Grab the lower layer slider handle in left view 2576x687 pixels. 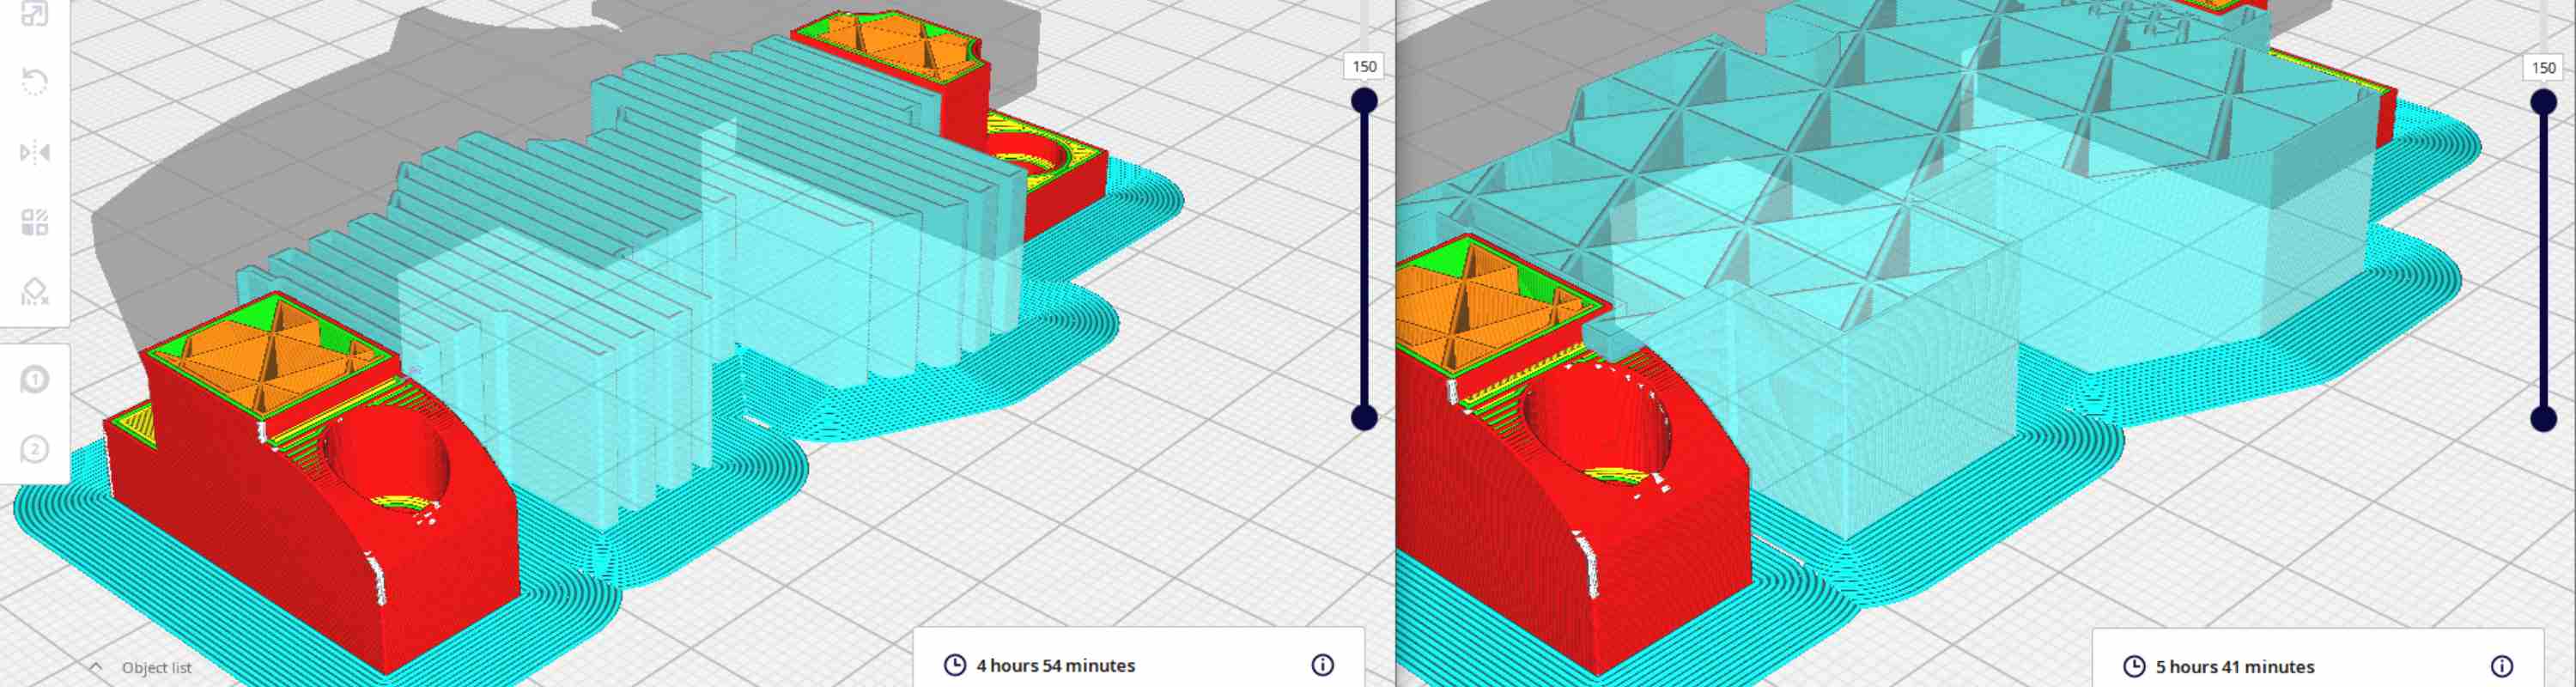(1364, 417)
